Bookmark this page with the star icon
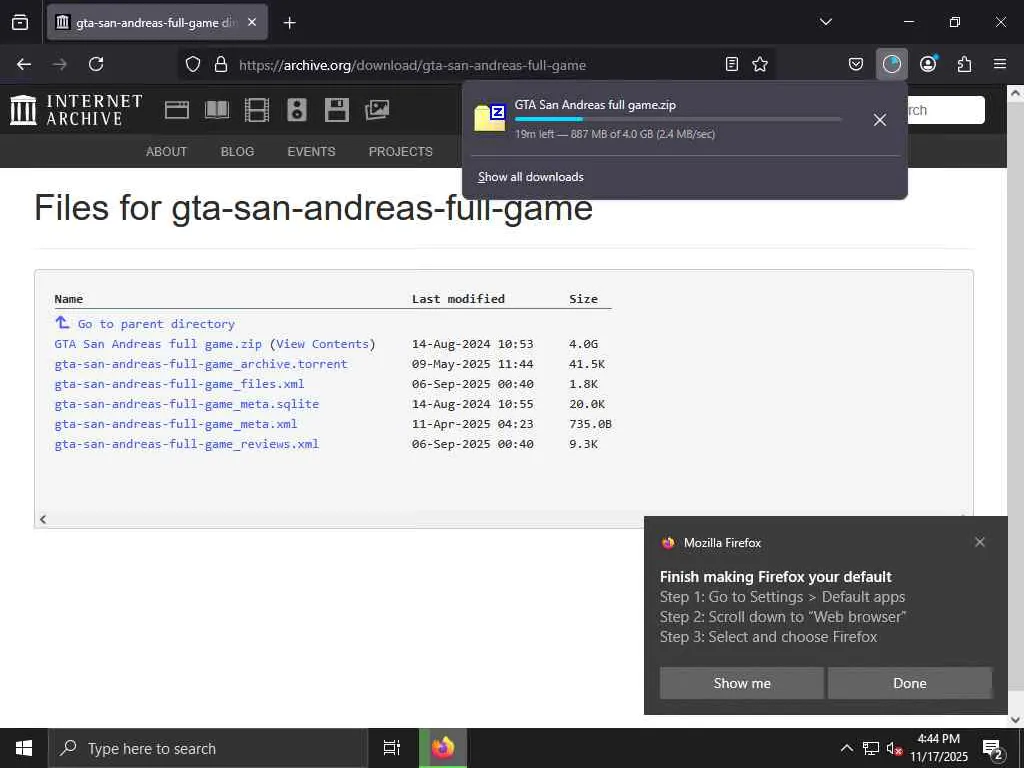1024x768 pixels. pyautogui.click(x=760, y=64)
